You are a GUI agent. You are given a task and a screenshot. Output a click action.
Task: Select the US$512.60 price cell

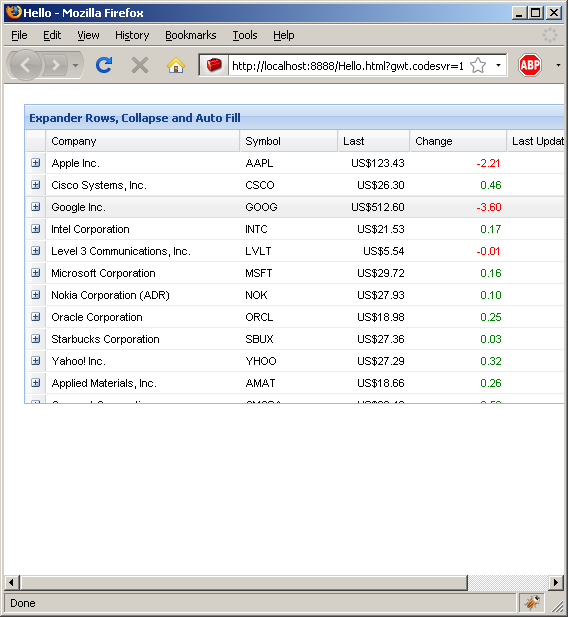[x=377, y=207]
